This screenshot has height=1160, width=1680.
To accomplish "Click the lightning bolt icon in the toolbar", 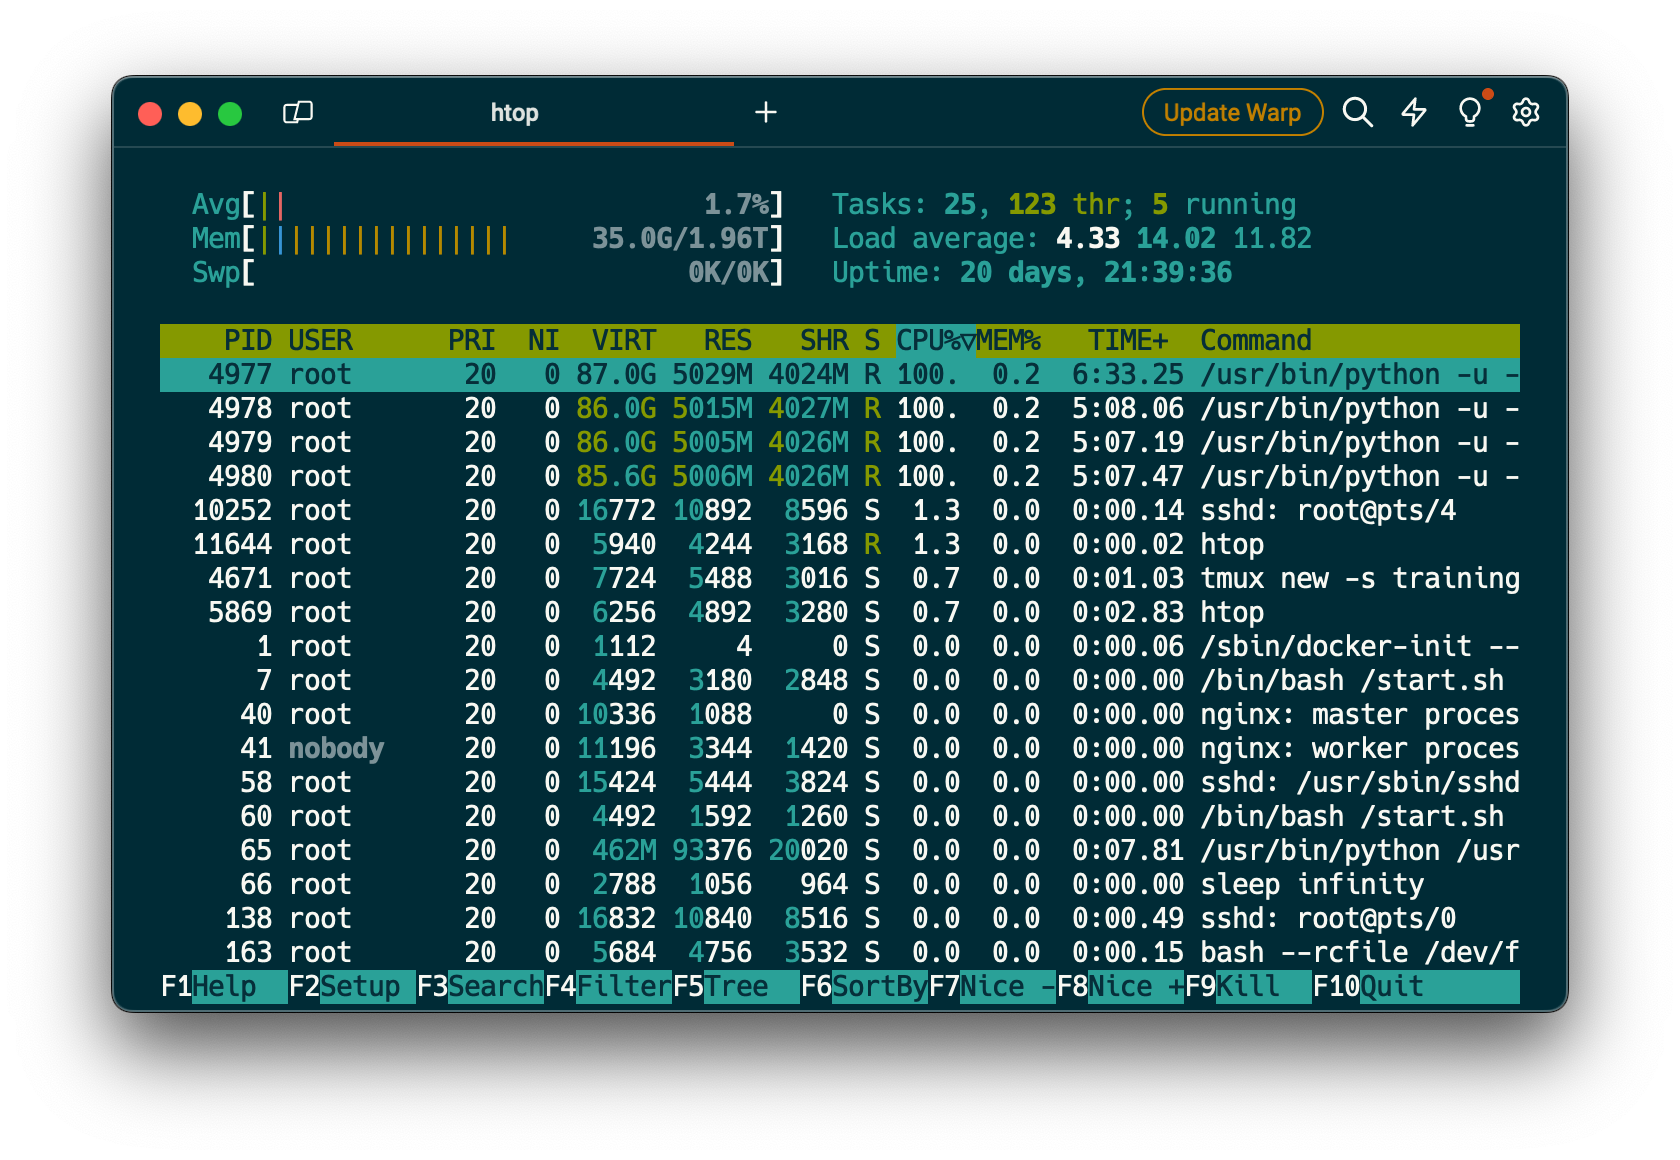I will click(1414, 112).
